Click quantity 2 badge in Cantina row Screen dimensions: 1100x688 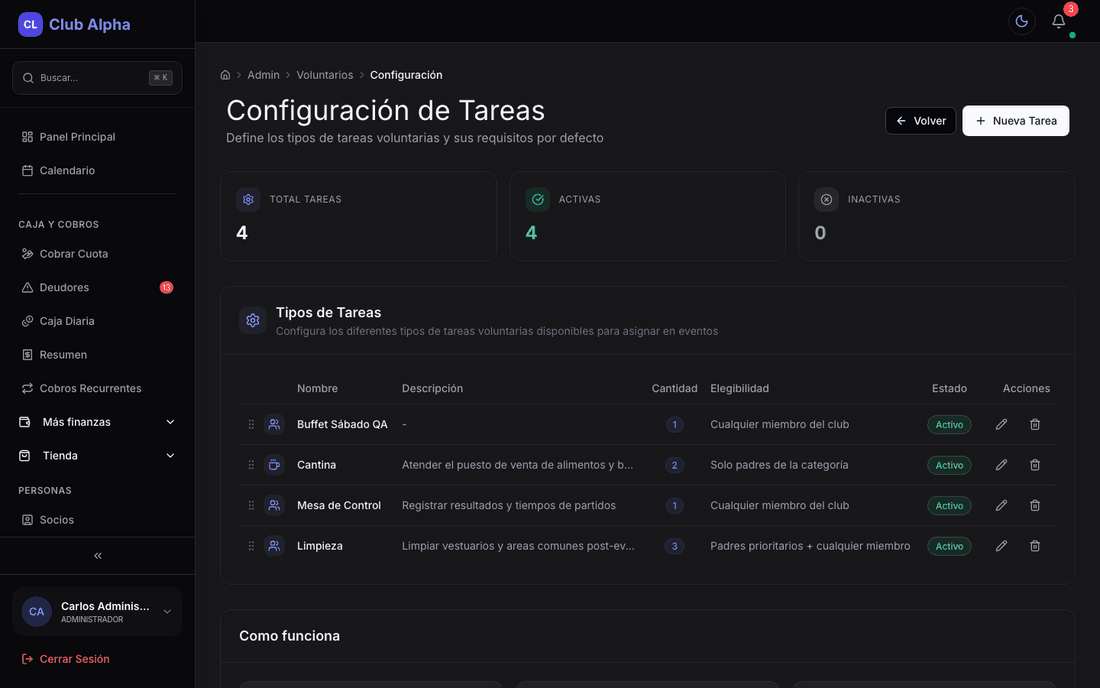click(x=674, y=465)
